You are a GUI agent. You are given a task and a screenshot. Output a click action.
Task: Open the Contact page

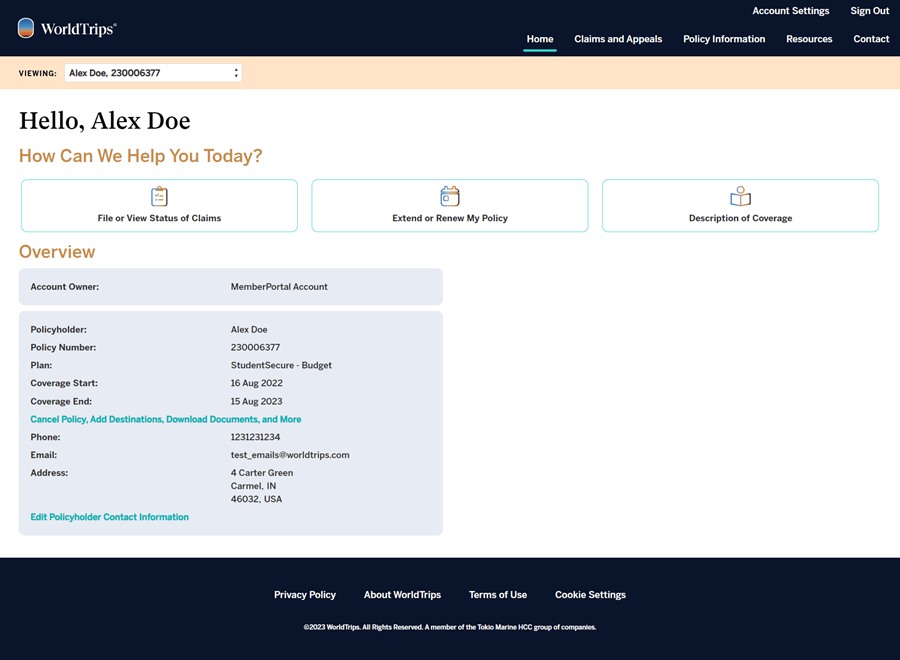point(871,39)
